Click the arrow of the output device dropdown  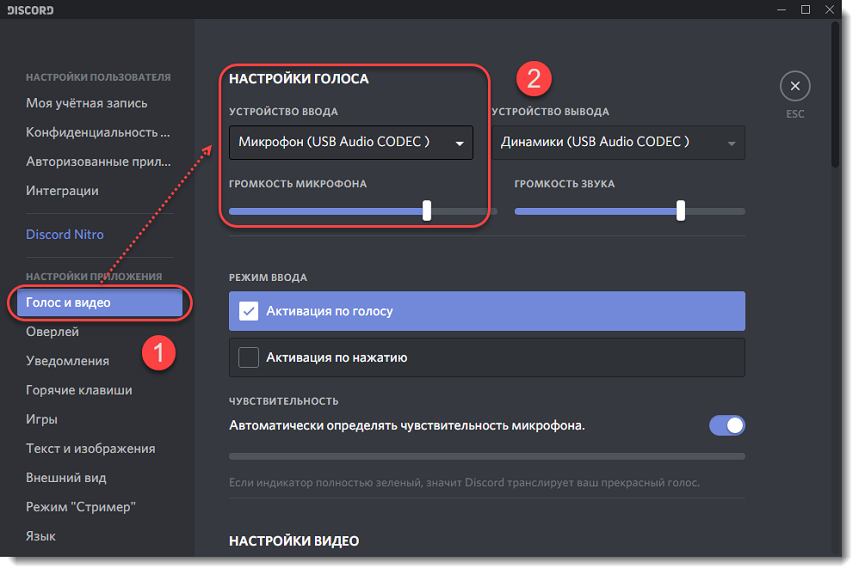(x=731, y=144)
